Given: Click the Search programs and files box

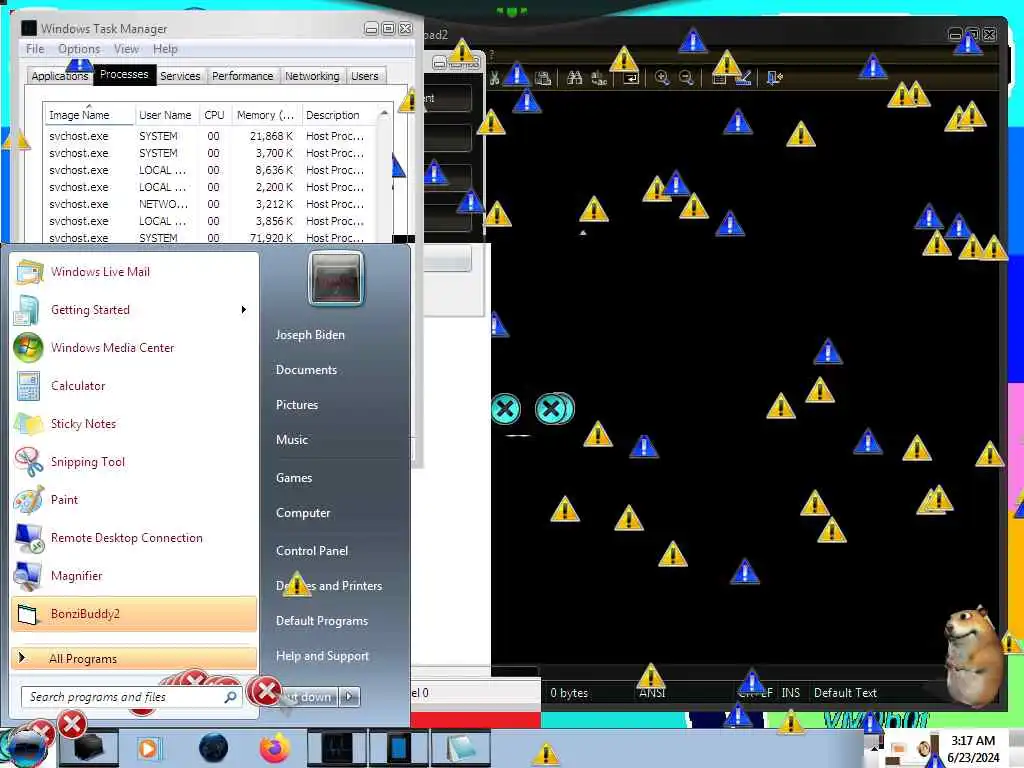Looking at the screenshot, I should (131, 697).
